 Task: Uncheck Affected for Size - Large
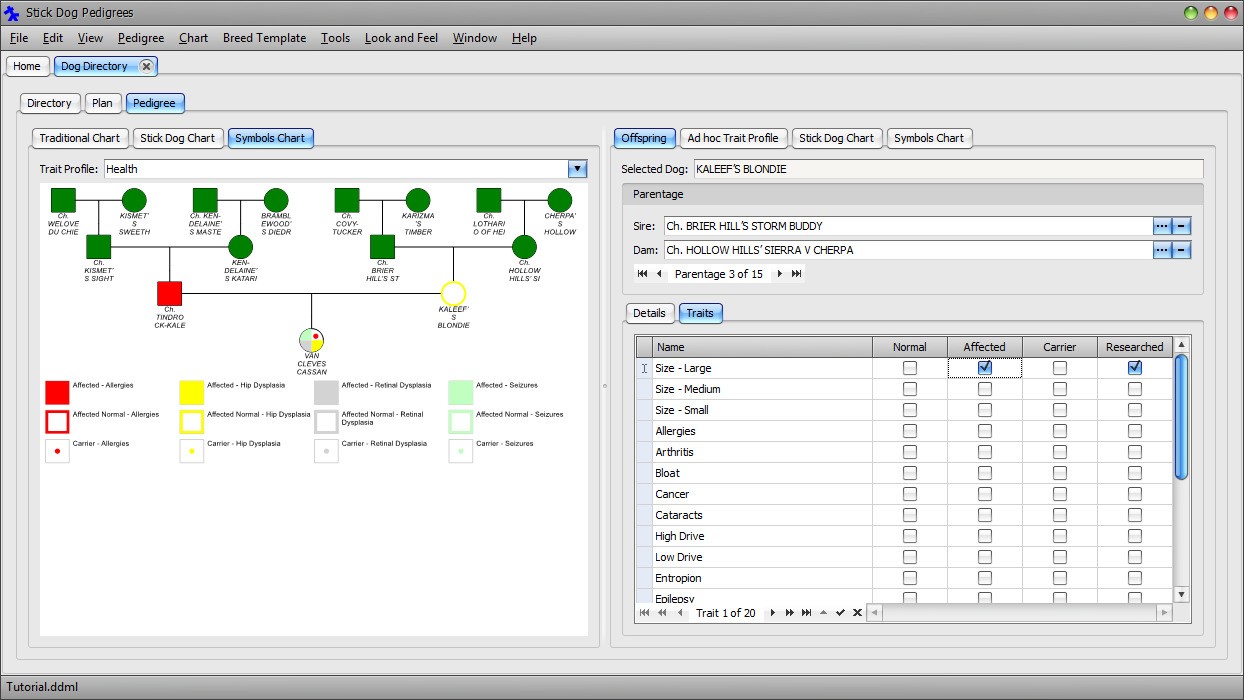pyautogui.click(x=984, y=368)
